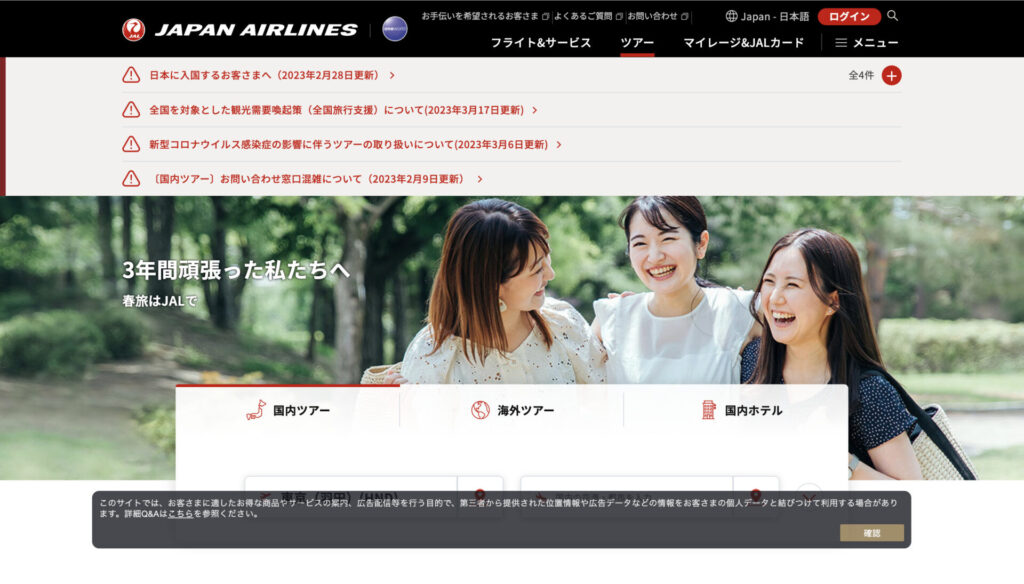
Task: Click the JAL crane logo icon
Action: (133, 29)
